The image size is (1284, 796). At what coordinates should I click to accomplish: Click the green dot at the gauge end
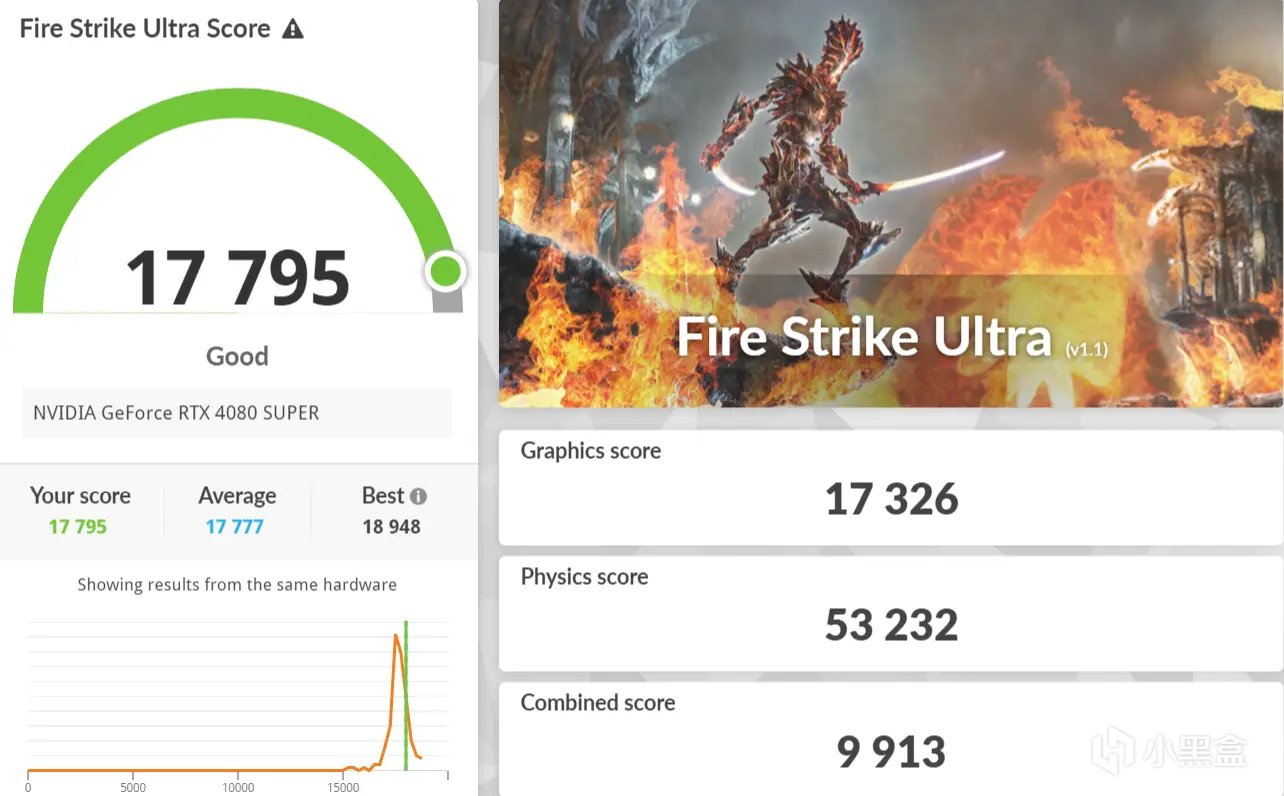click(x=445, y=271)
